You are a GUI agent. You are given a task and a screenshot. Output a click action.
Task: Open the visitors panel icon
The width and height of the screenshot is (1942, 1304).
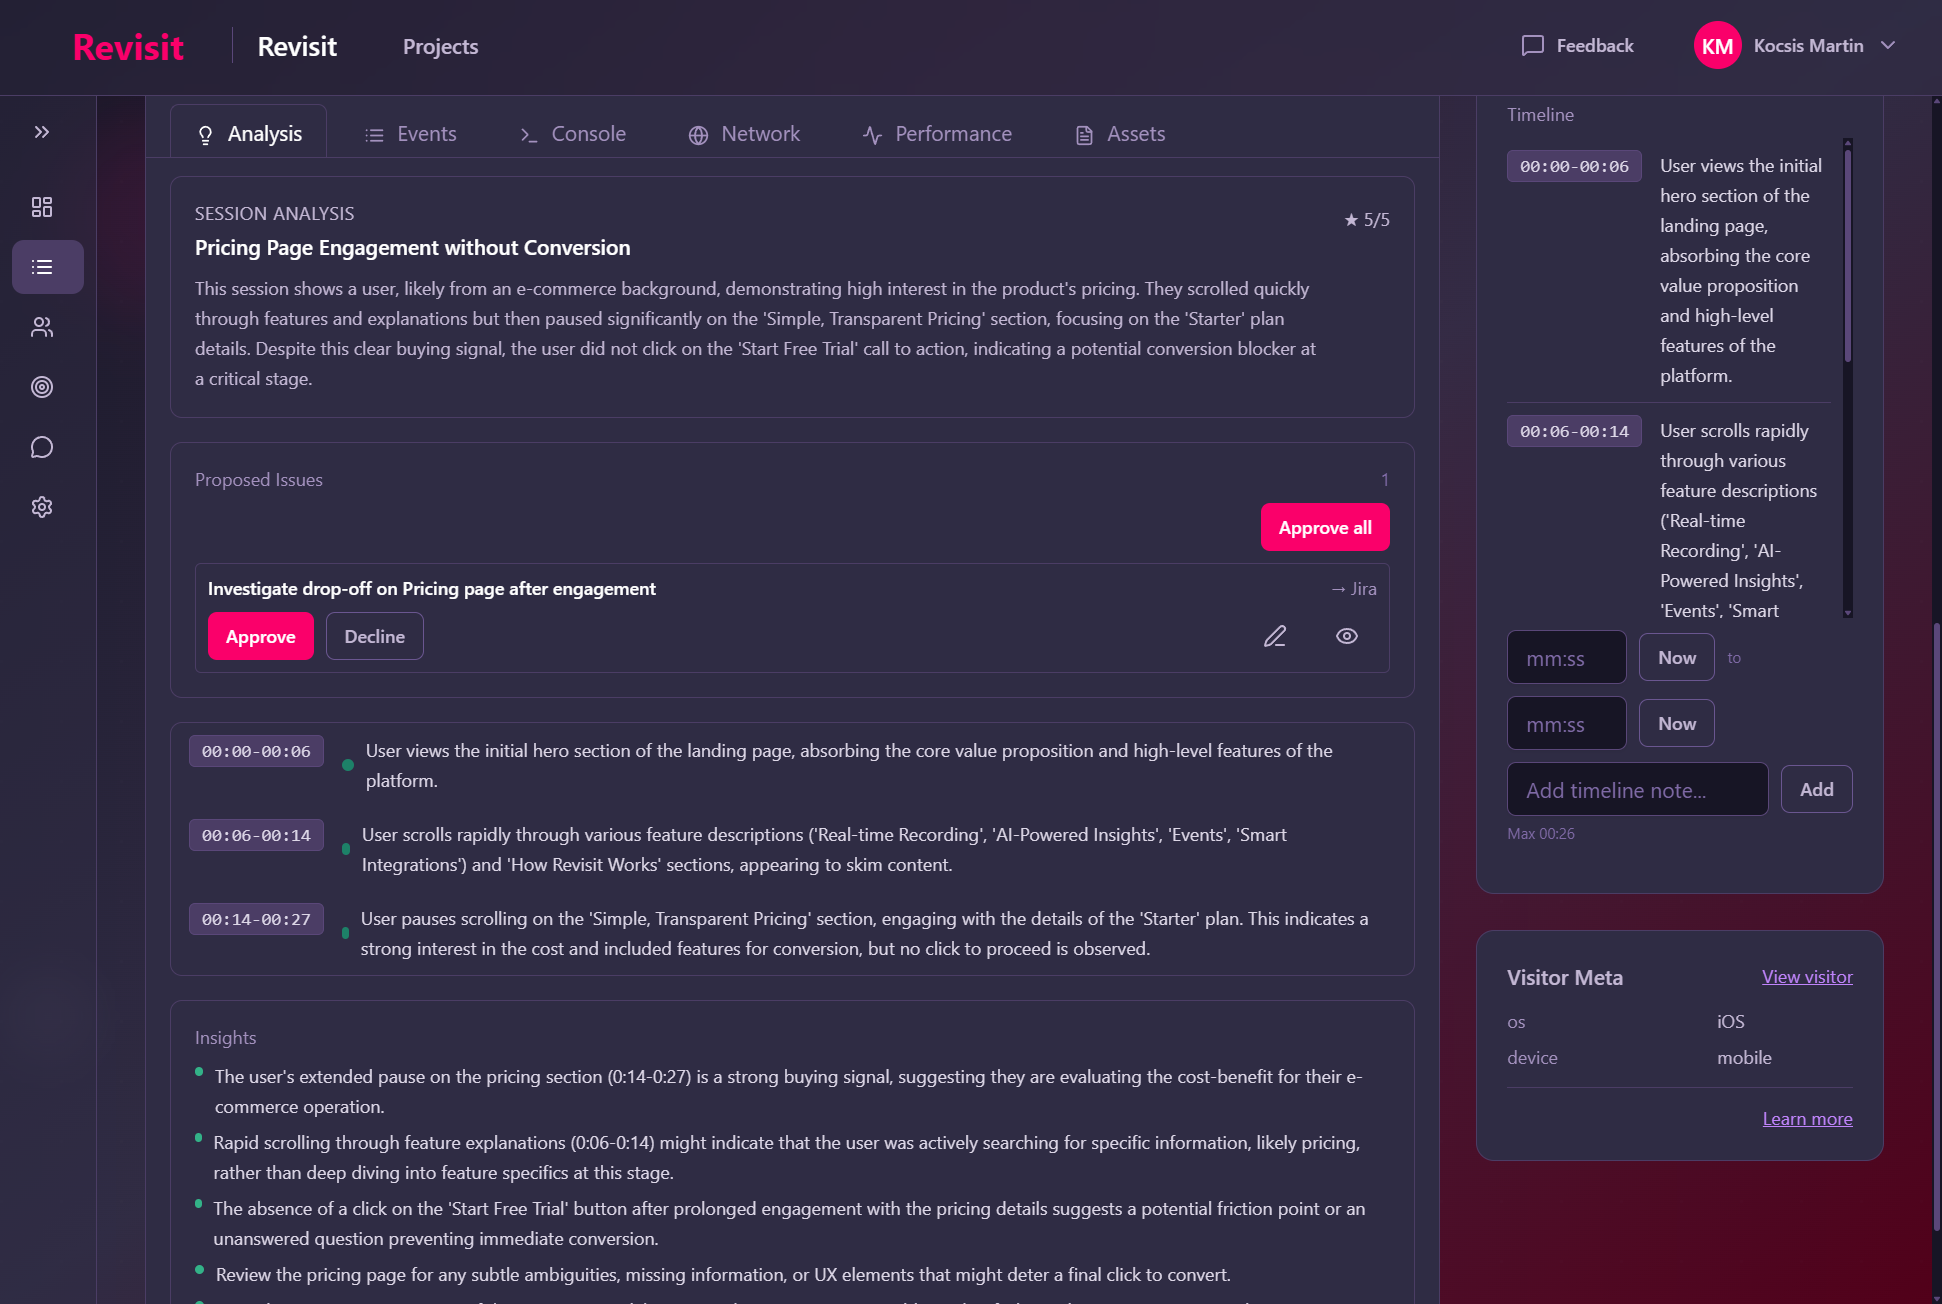pos(42,327)
